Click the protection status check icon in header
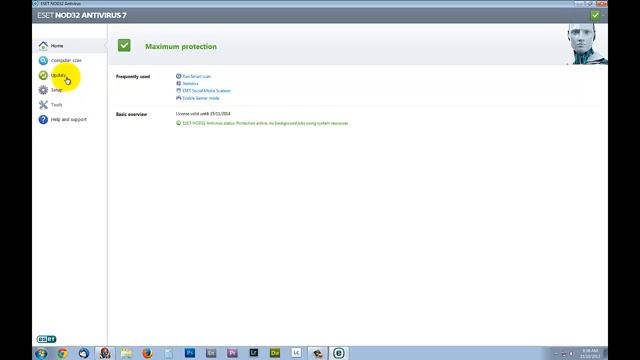640x360 pixels. [595, 16]
